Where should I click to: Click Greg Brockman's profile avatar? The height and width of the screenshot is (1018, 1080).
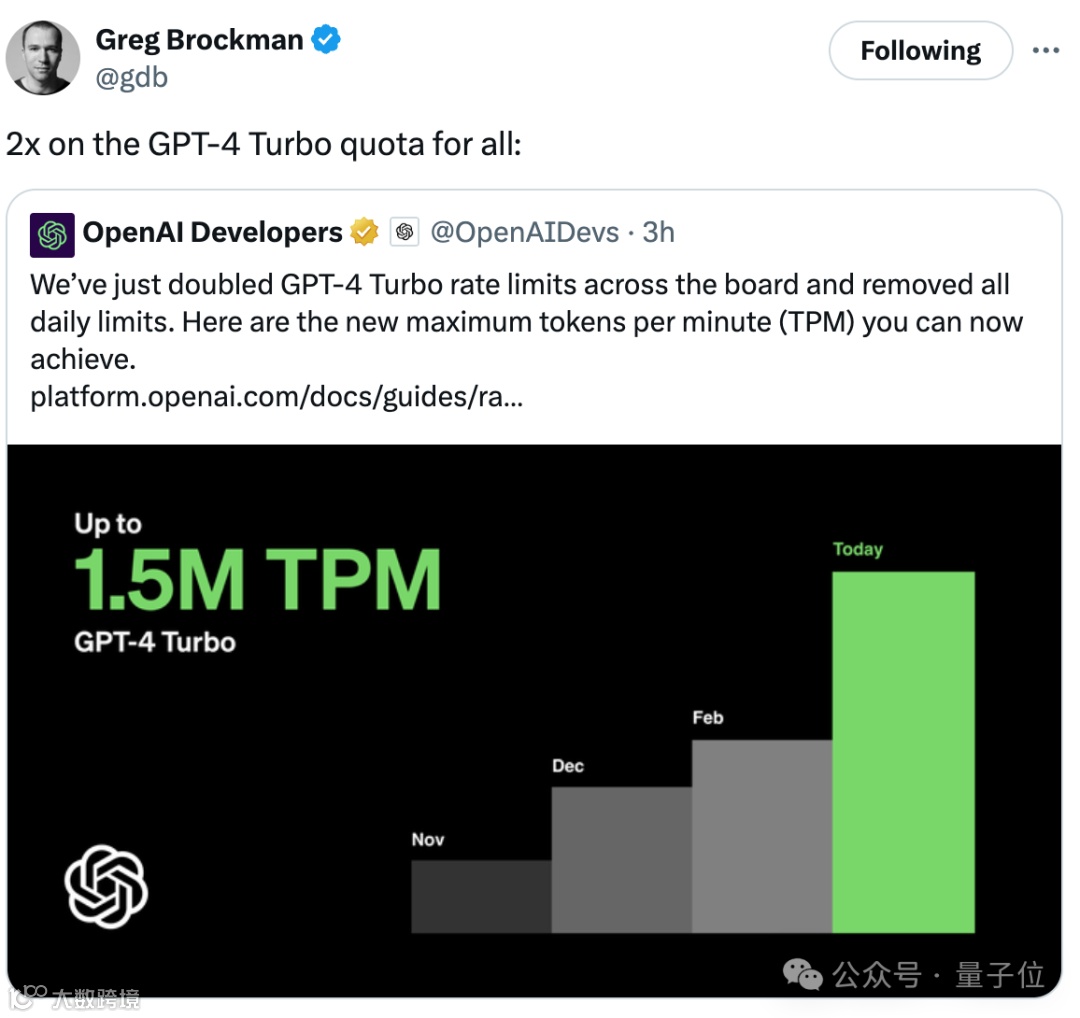[43, 58]
